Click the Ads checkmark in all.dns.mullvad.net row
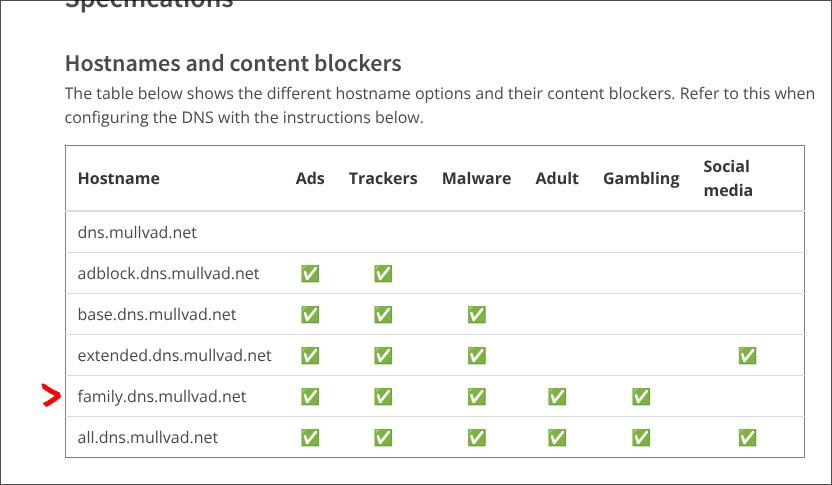Screen dimensions: 832x485 click(310, 438)
